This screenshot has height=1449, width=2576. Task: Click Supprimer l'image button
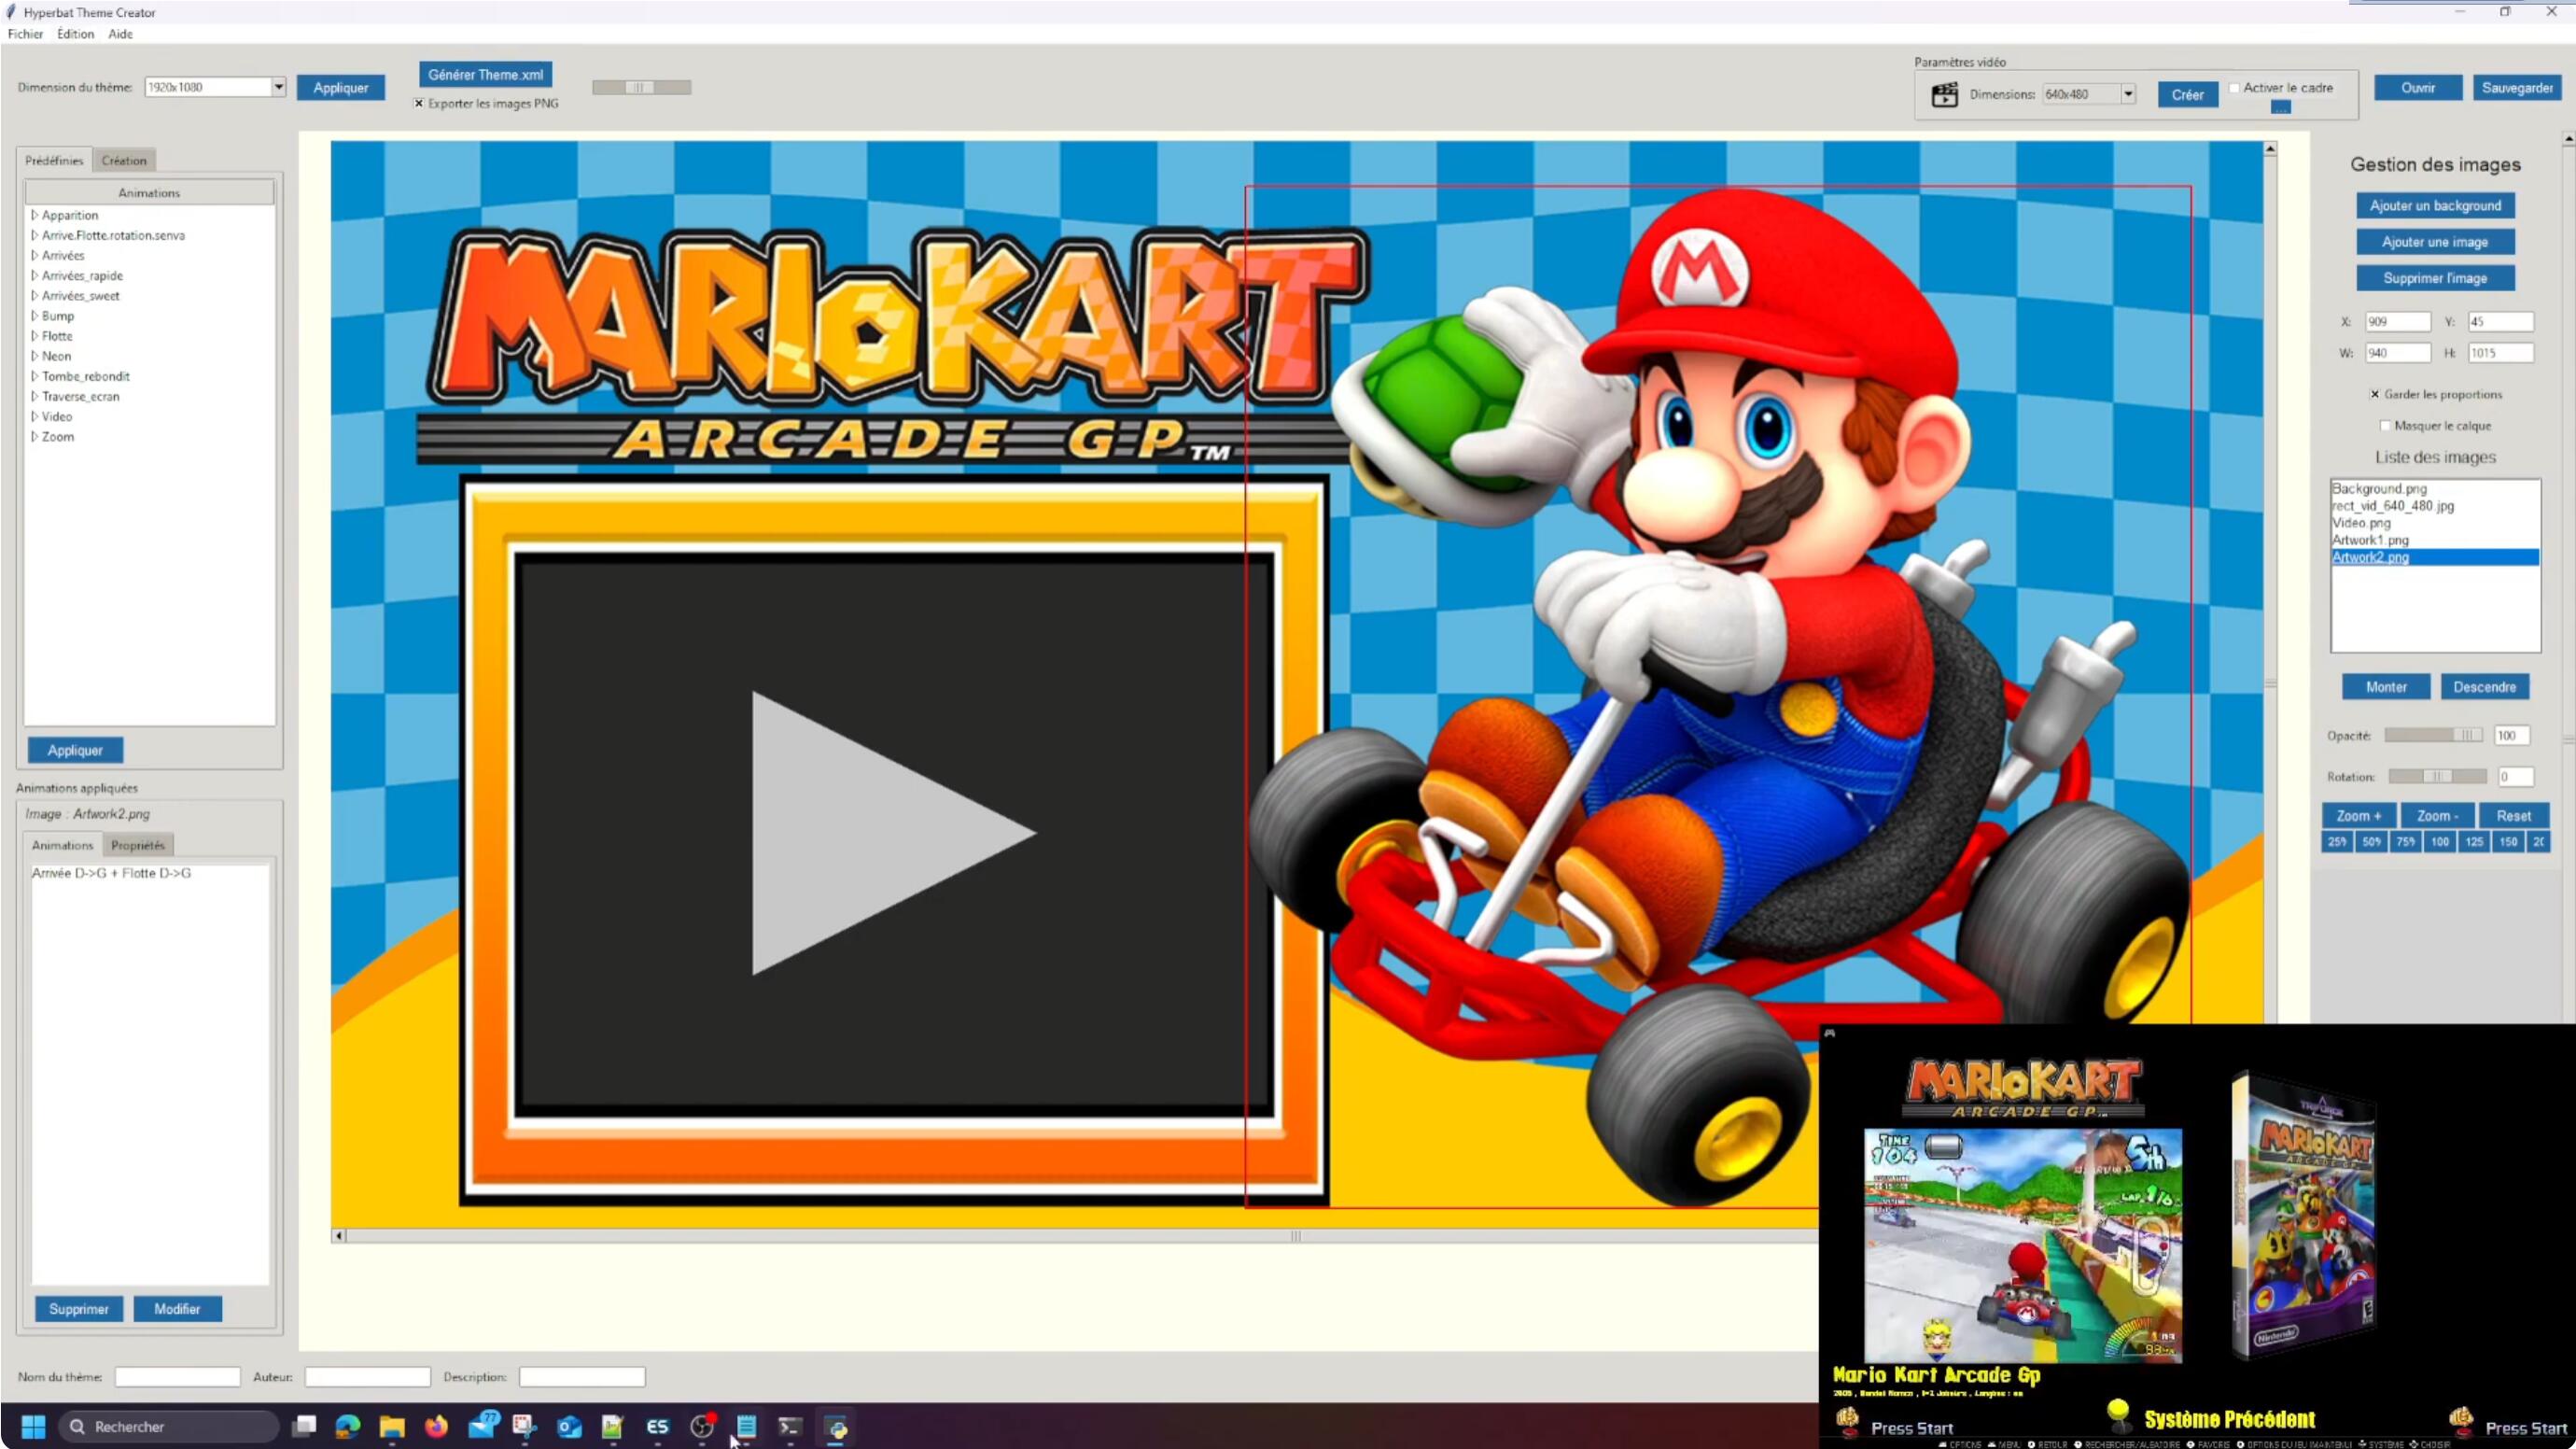[2435, 278]
